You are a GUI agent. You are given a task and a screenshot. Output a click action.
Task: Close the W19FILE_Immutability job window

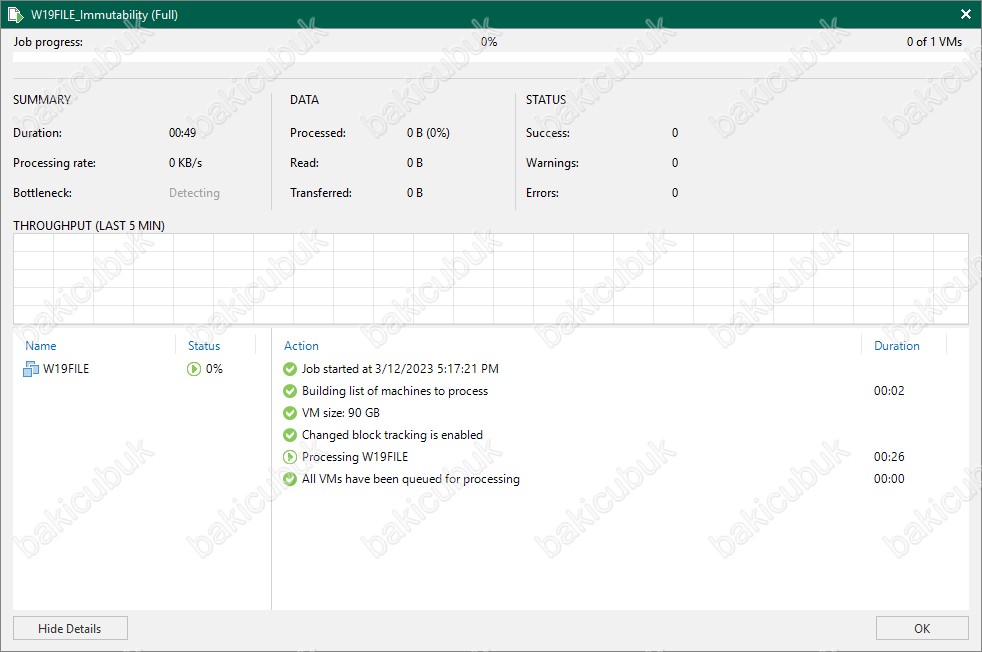coord(965,15)
